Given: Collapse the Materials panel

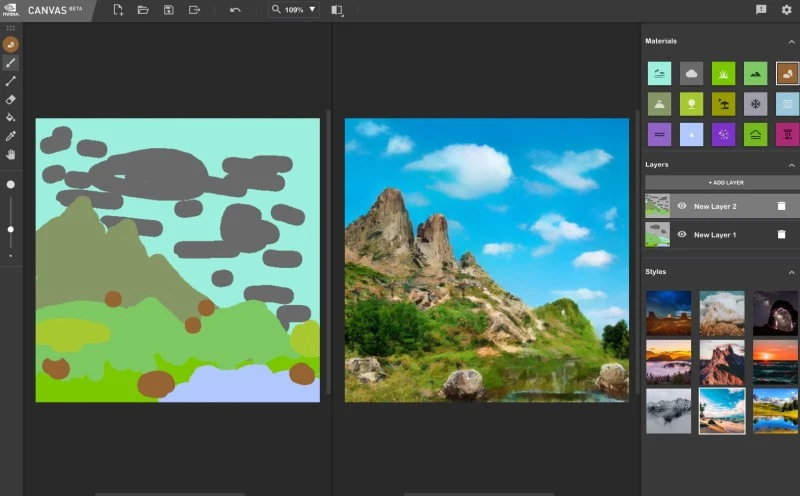Looking at the screenshot, I should [791, 41].
